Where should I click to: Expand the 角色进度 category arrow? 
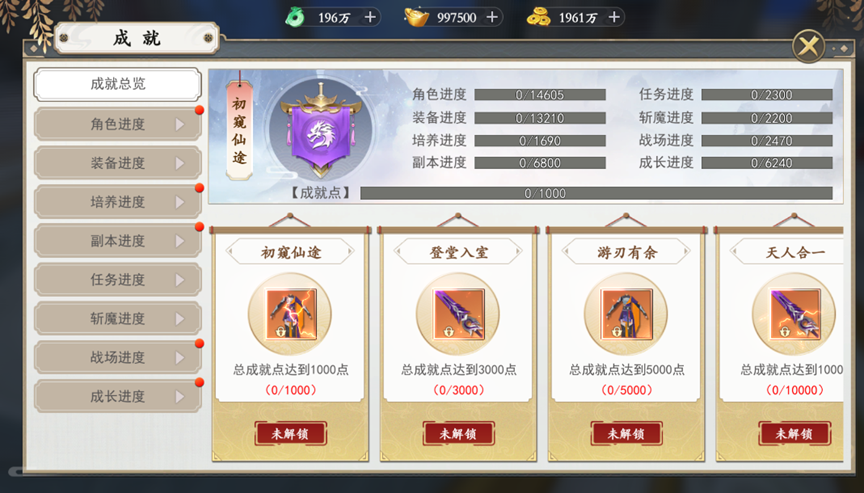(x=180, y=124)
